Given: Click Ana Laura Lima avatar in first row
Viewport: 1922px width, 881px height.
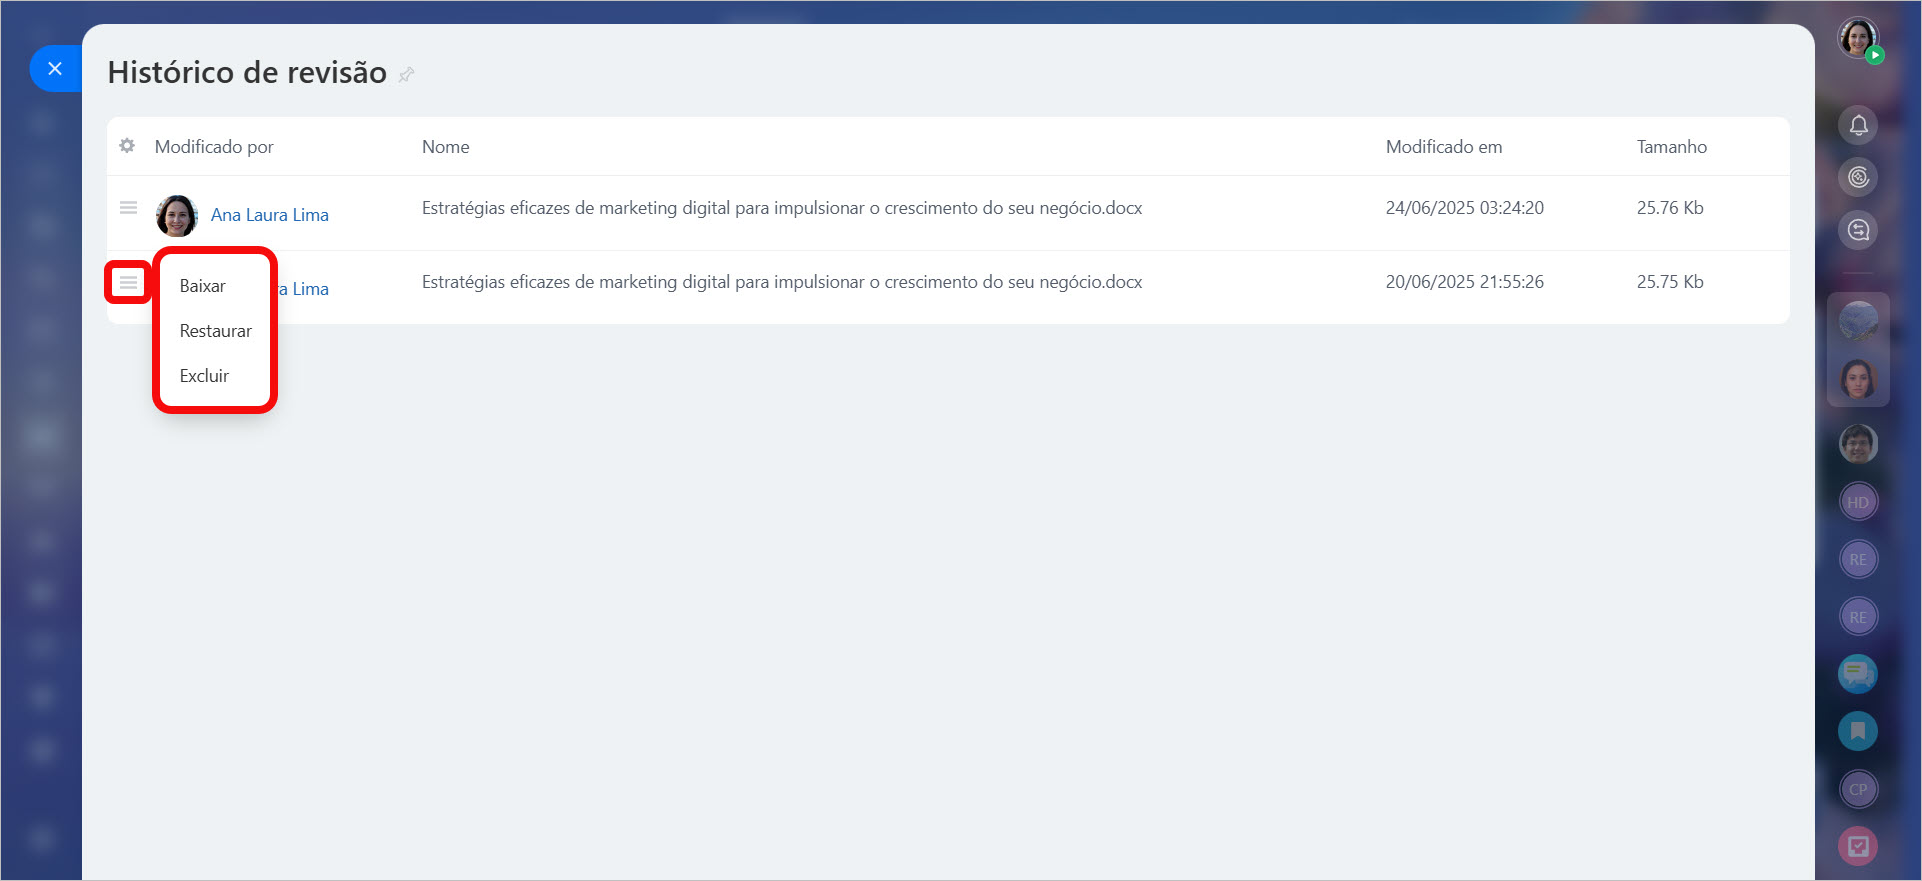Looking at the screenshot, I should [x=177, y=215].
